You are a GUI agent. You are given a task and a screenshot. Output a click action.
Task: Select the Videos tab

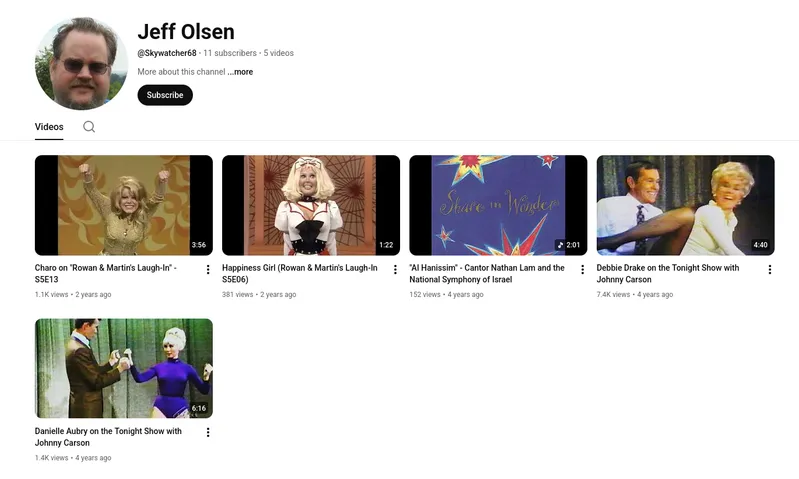tap(49, 127)
